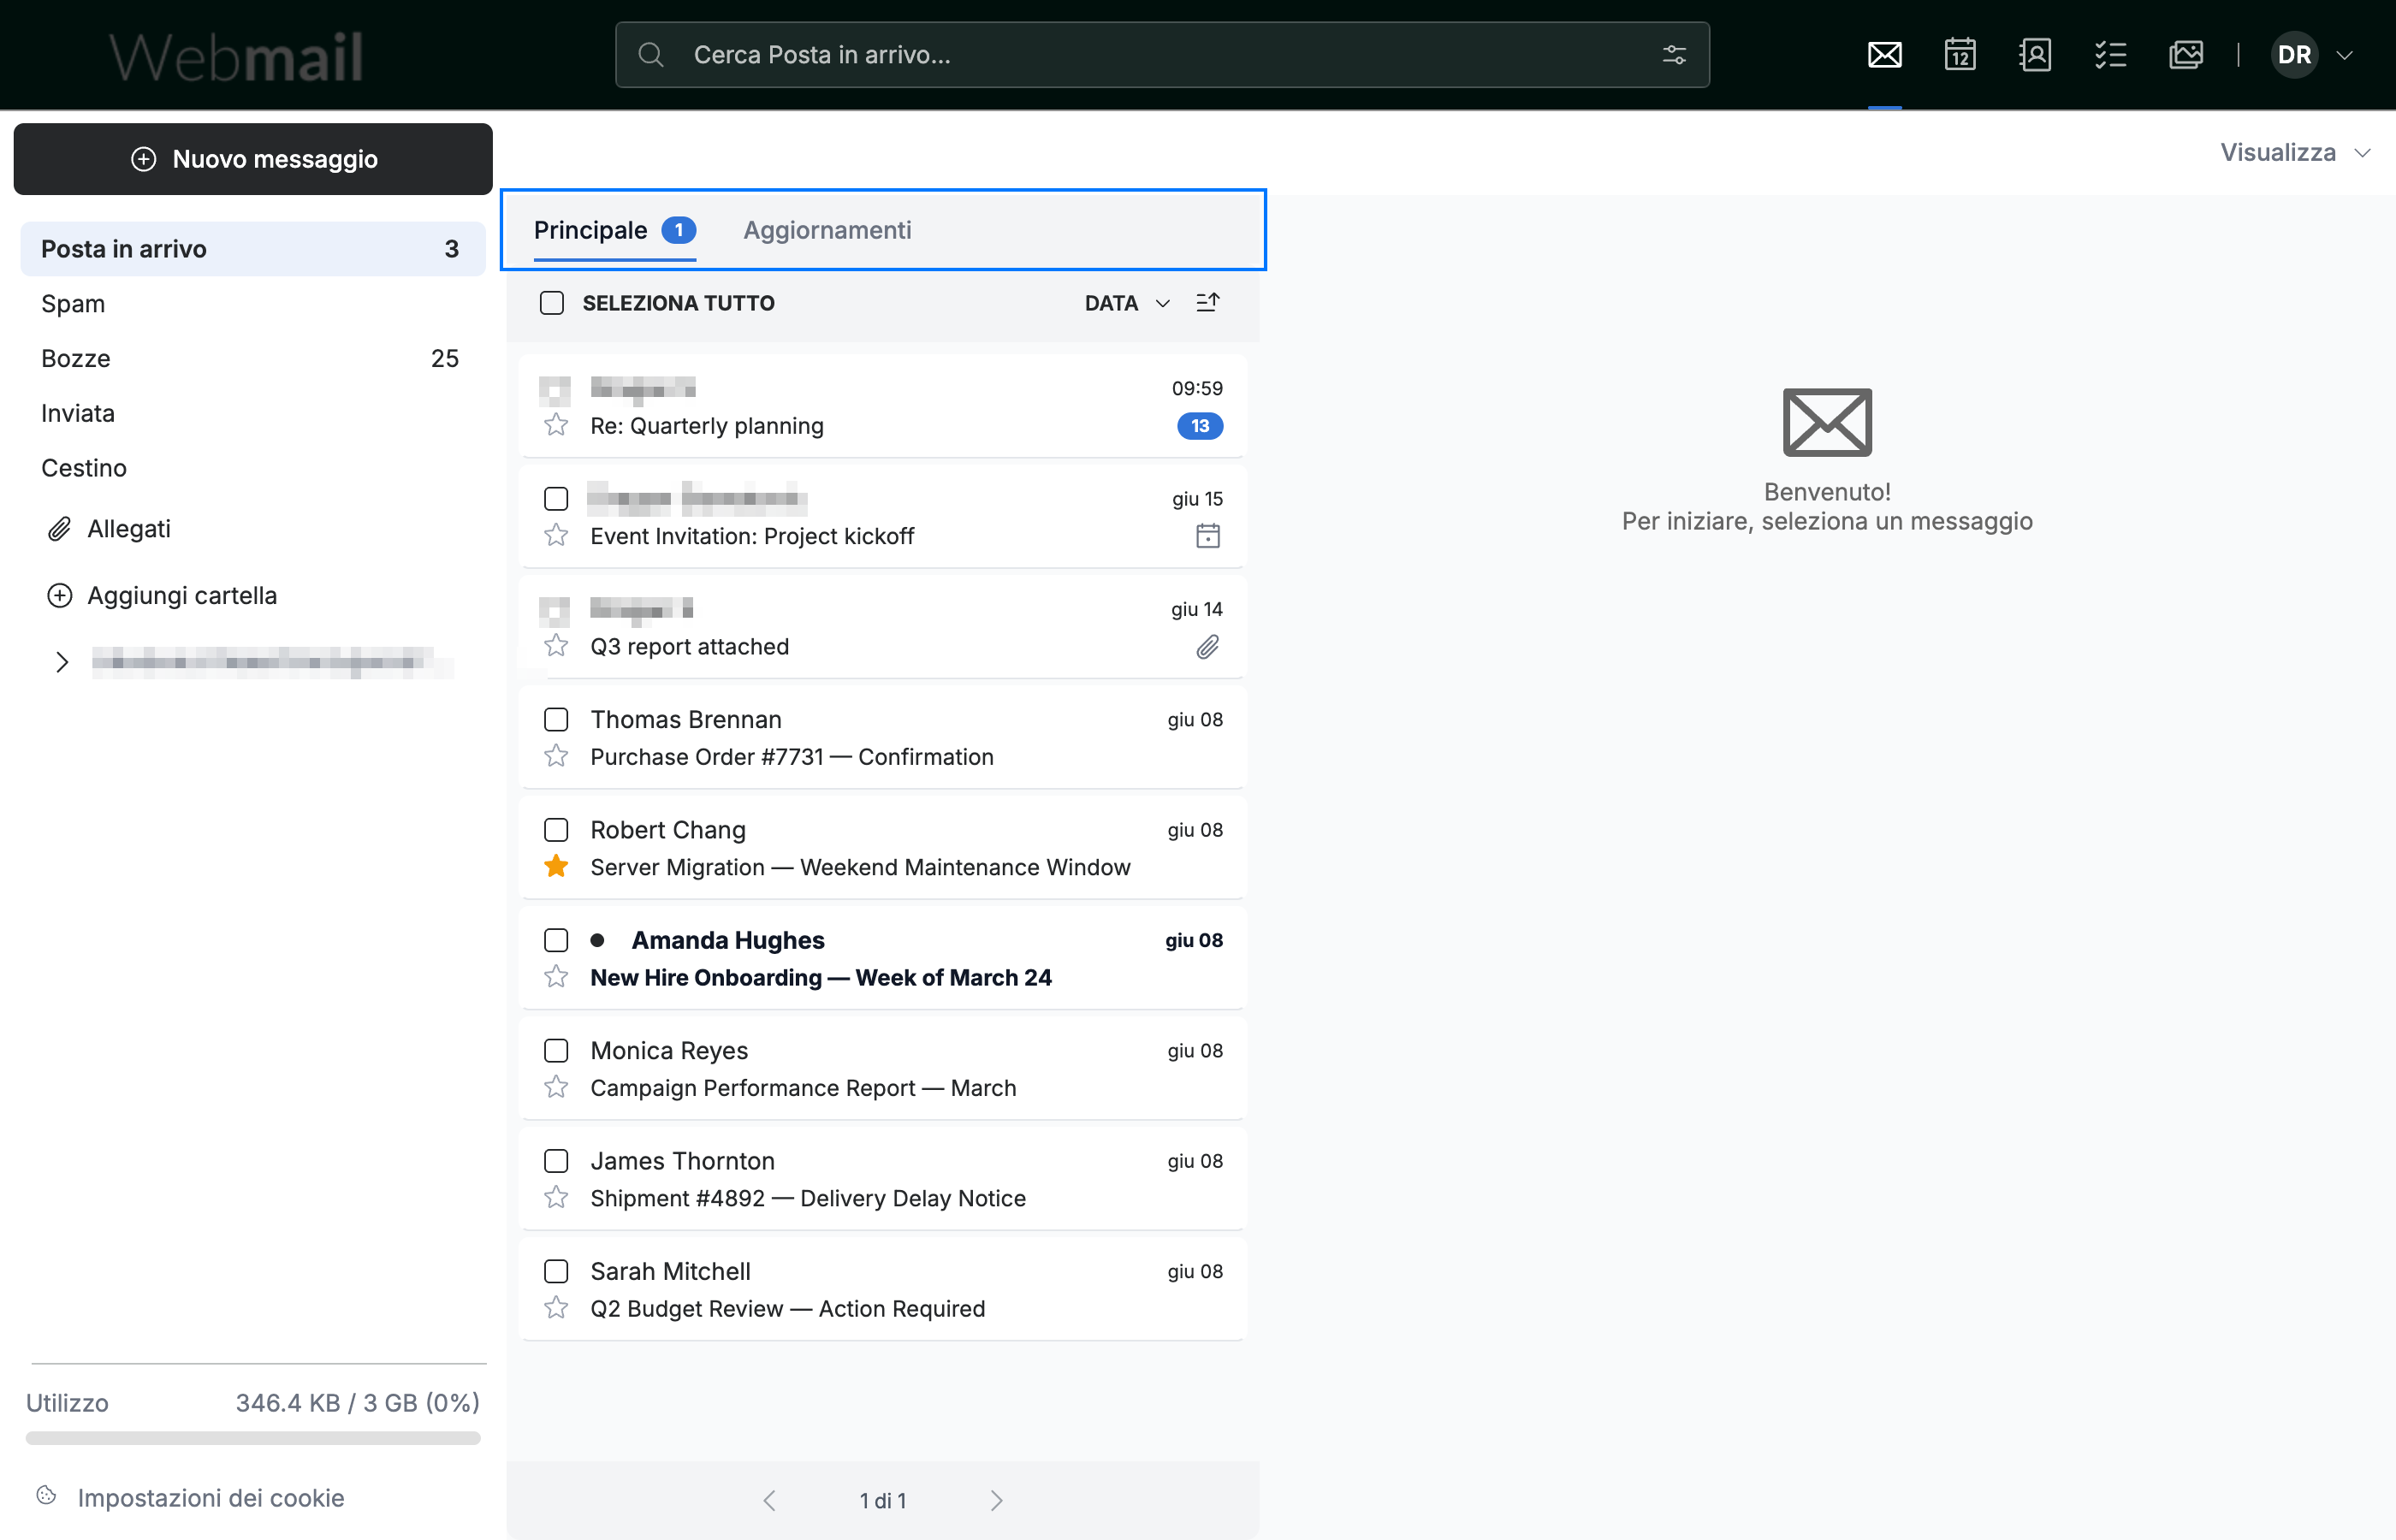This screenshot has height=1540, width=2396.
Task: Click the Webmail logo
Action: pos(236,56)
